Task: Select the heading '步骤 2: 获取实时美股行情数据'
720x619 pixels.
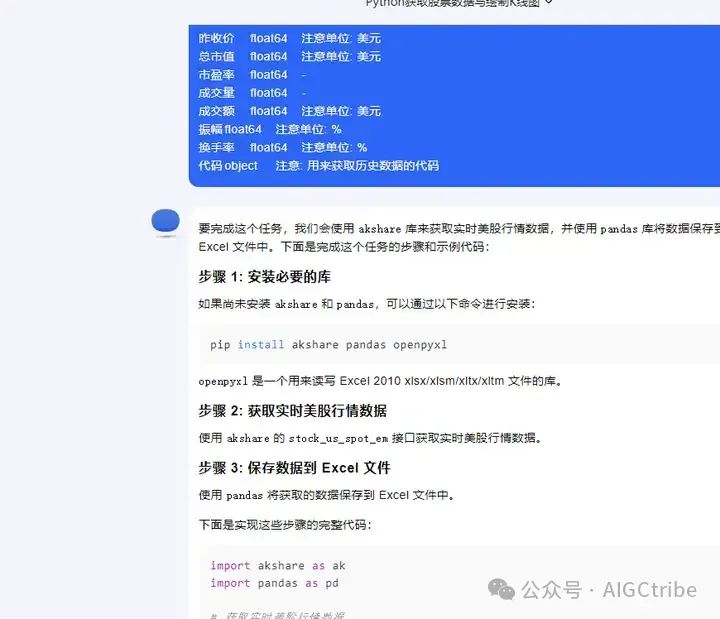Action: [x=292, y=411]
